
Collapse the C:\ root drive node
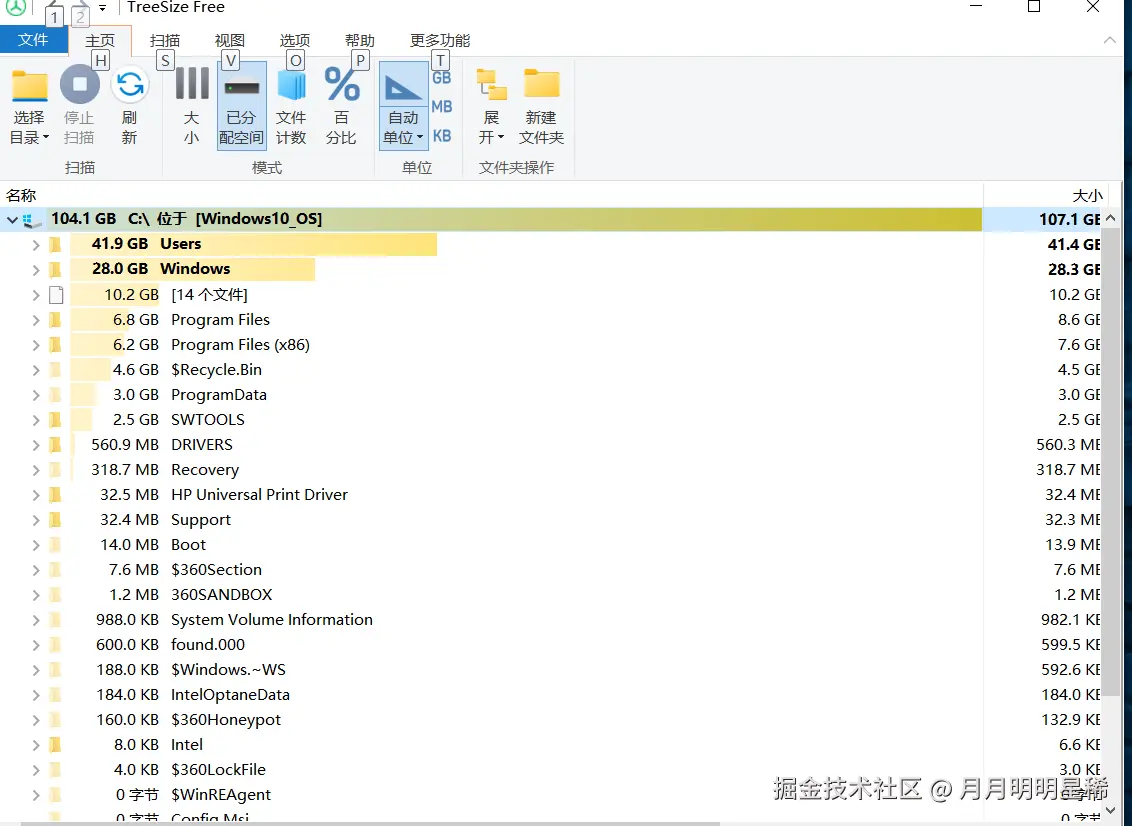[x=12, y=219]
